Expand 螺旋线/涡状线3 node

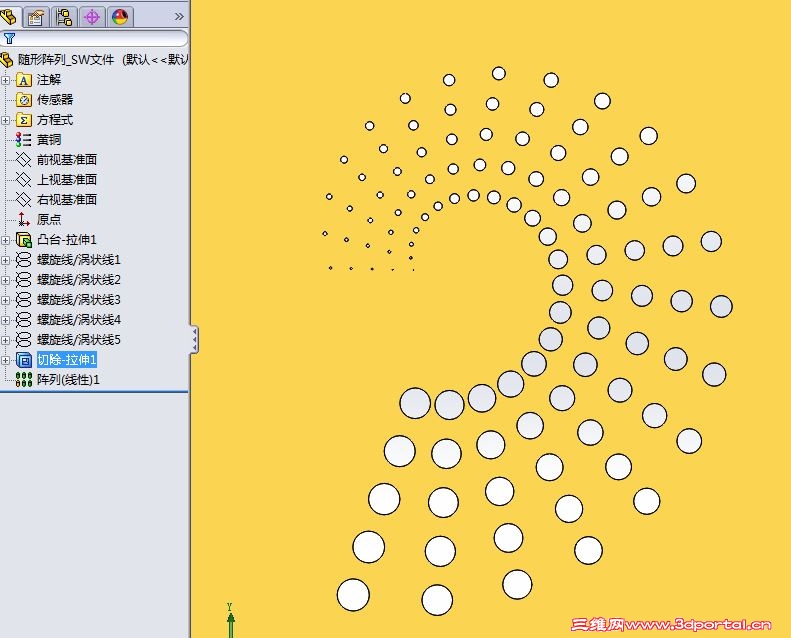pos(6,300)
